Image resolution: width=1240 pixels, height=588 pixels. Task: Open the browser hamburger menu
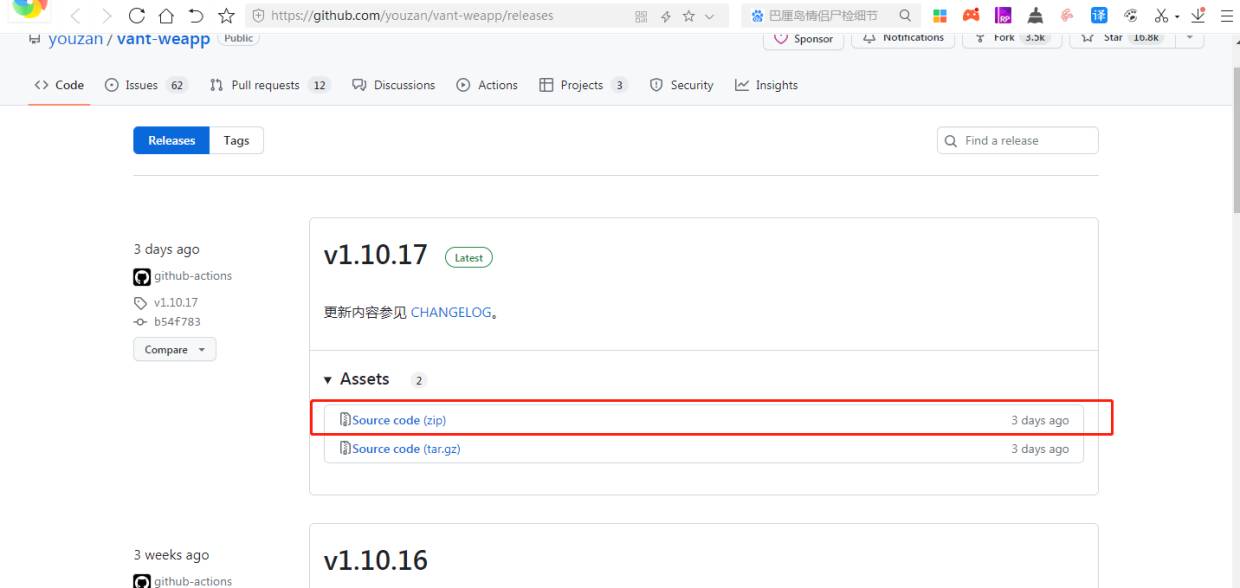tap(1226, 16)
